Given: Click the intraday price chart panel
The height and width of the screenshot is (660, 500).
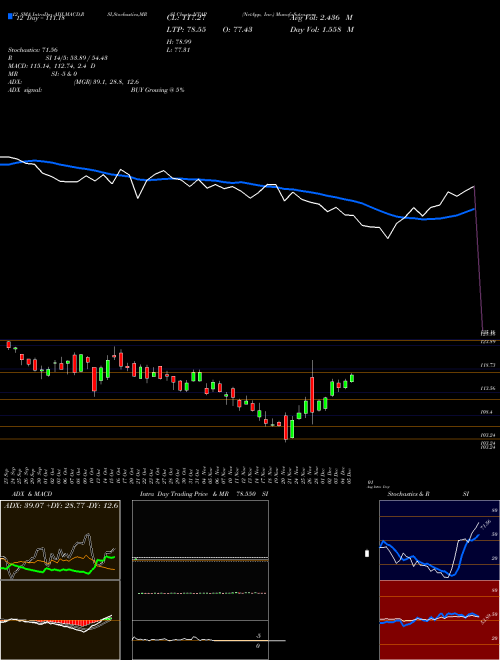Looking at the screenshot, I should [x=200, y=560].
